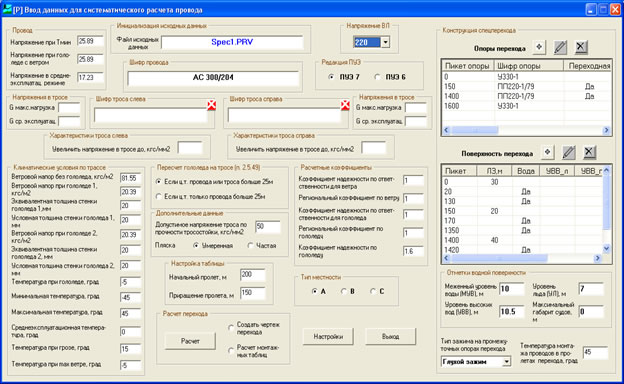Viewport: 624px width, 384px height.
Task: Click source file field Spec1.PRV
Action: (232, 42)
